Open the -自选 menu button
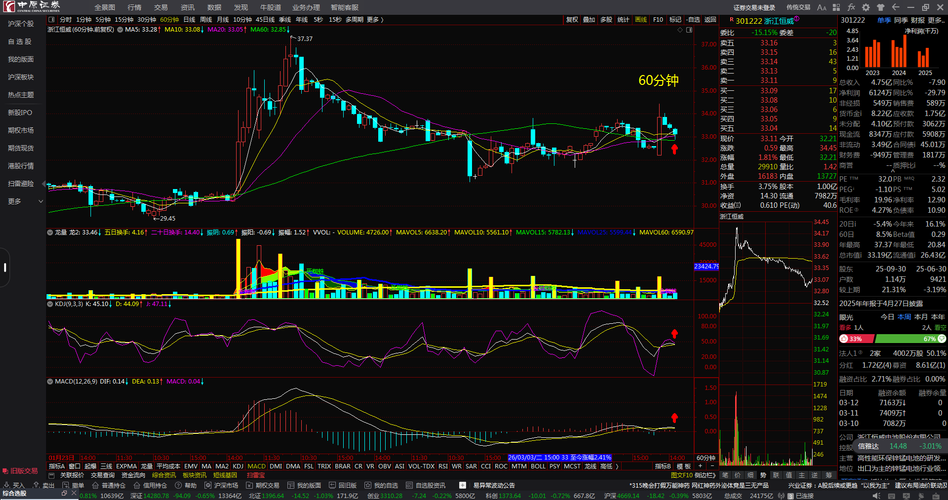 point(693,19)
